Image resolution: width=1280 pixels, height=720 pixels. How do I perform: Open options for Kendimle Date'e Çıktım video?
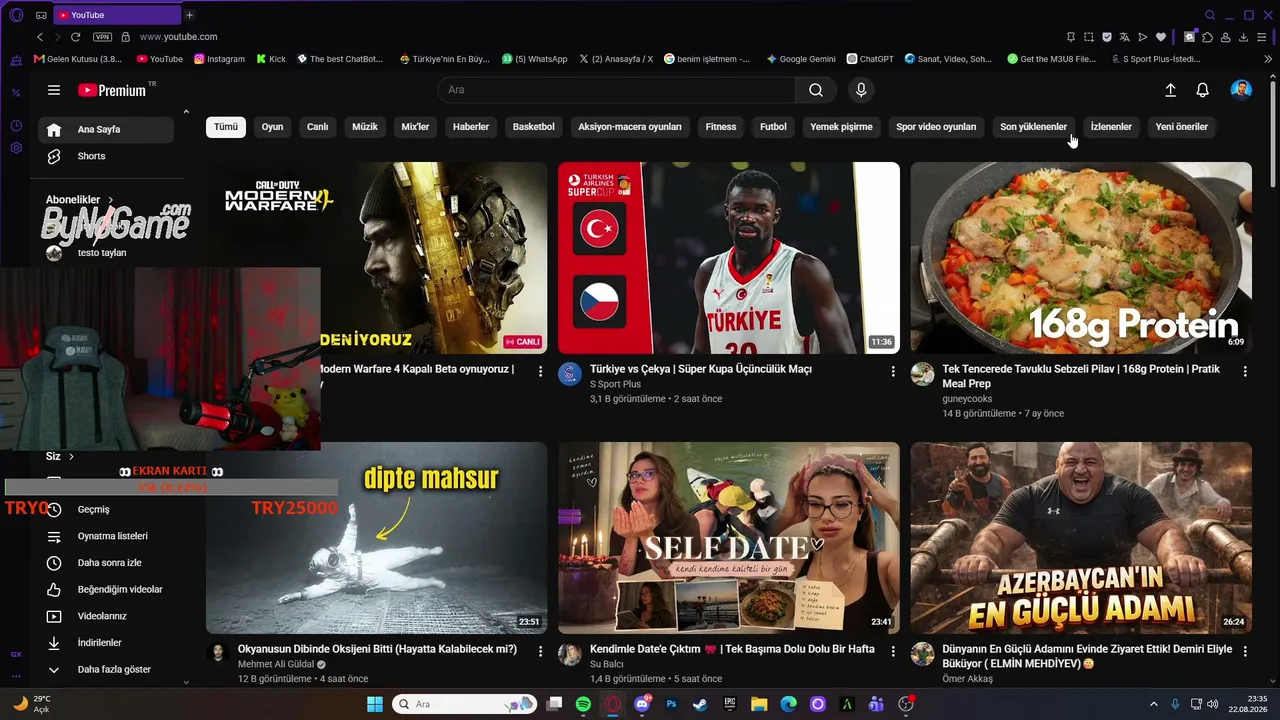click(893, 651)
